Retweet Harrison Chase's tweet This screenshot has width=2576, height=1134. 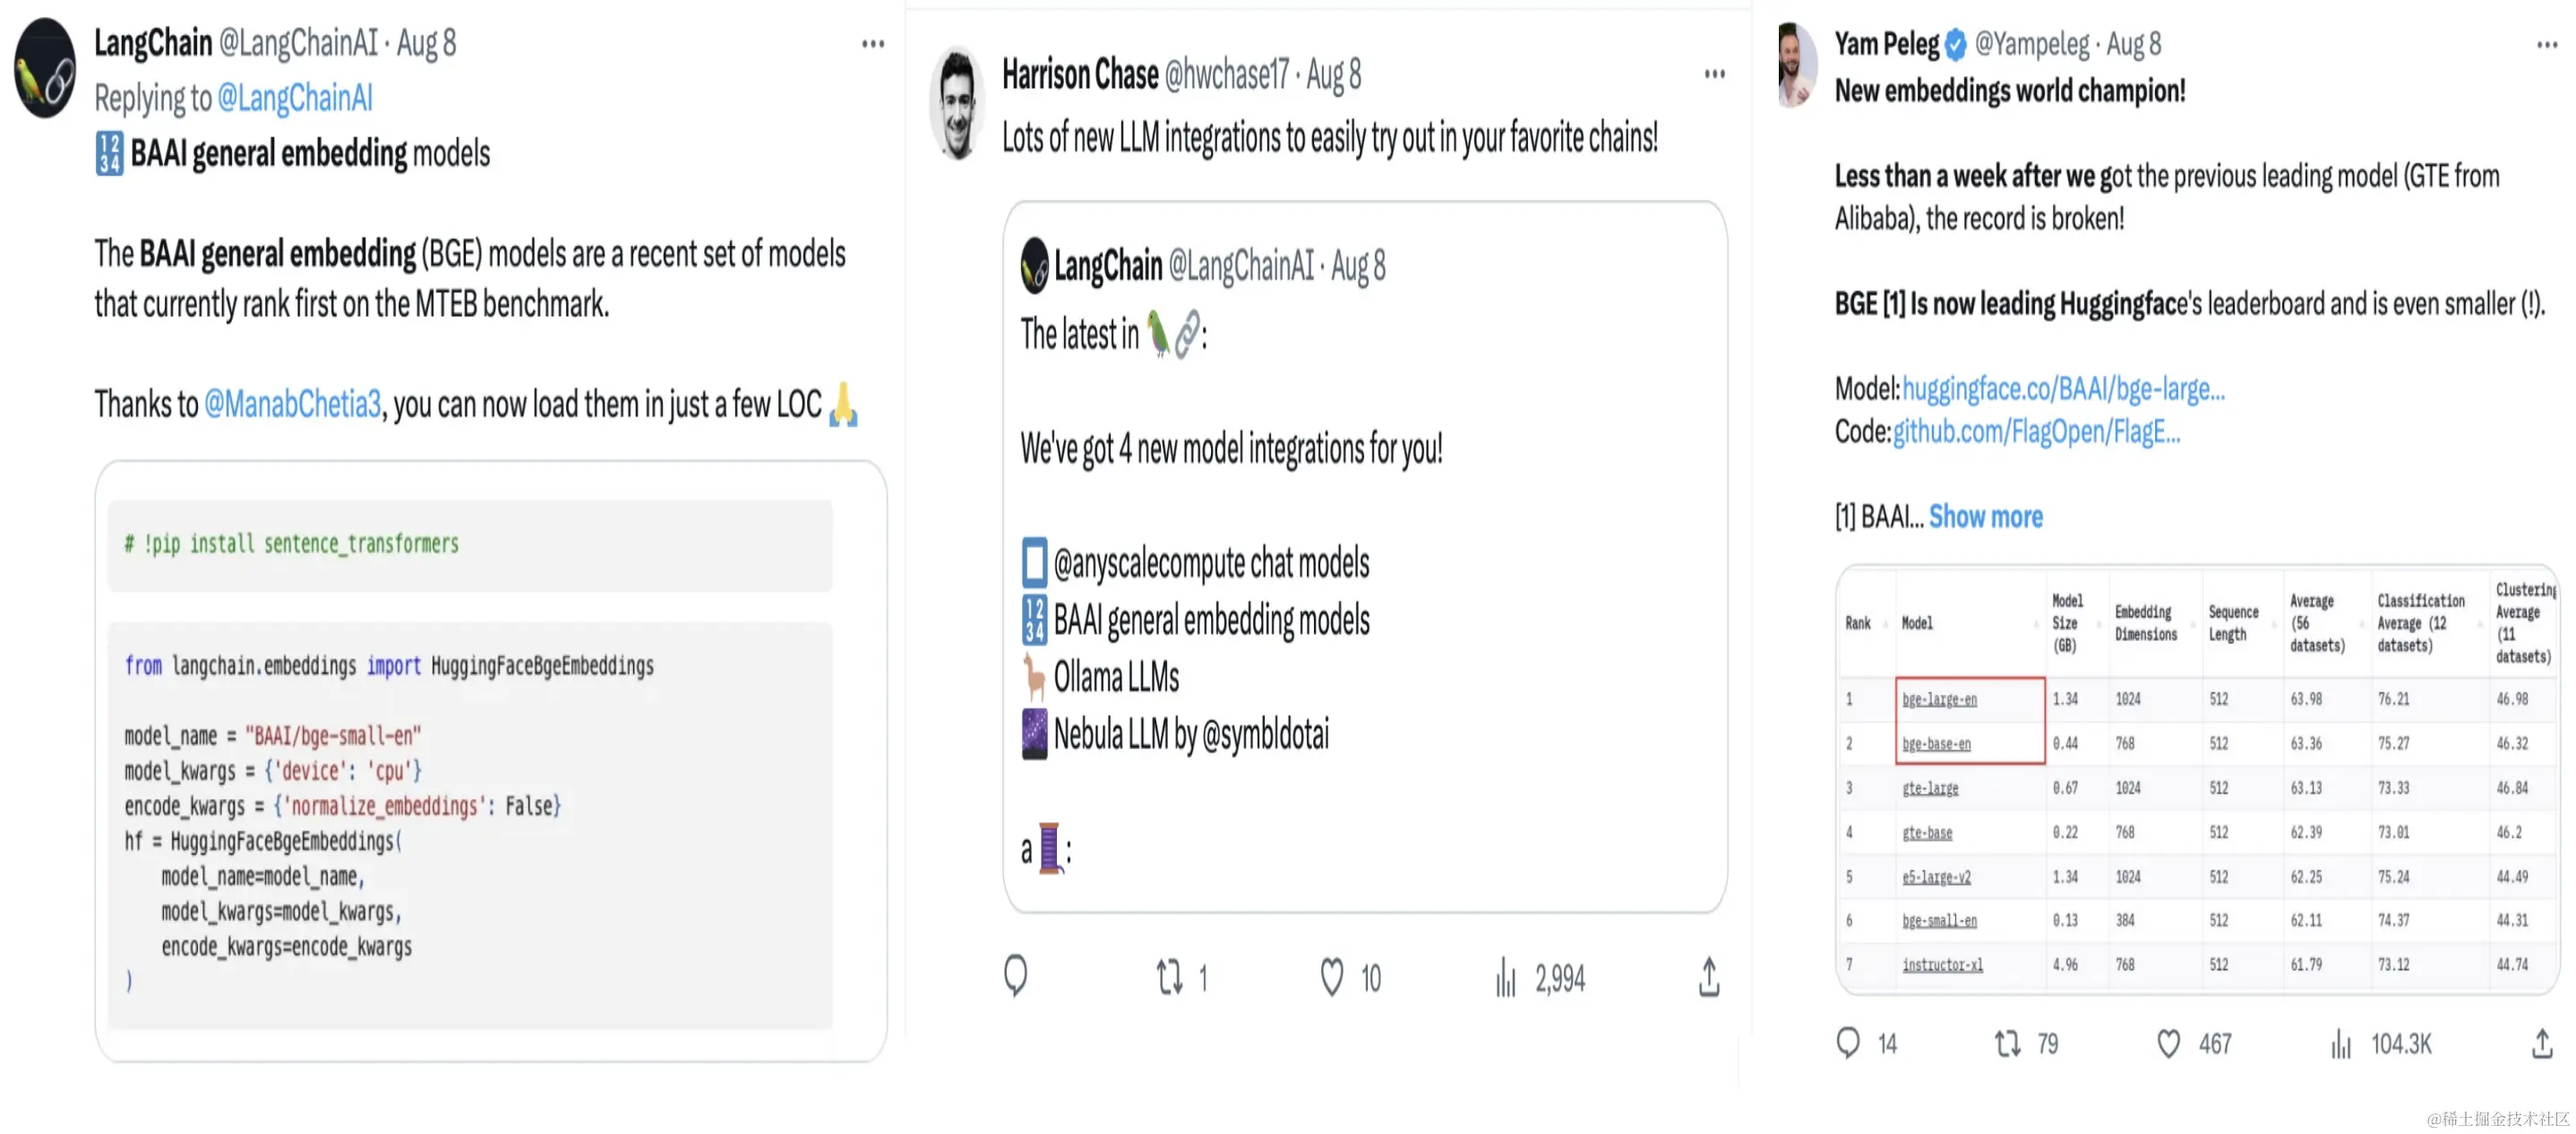coord(1169,977)
